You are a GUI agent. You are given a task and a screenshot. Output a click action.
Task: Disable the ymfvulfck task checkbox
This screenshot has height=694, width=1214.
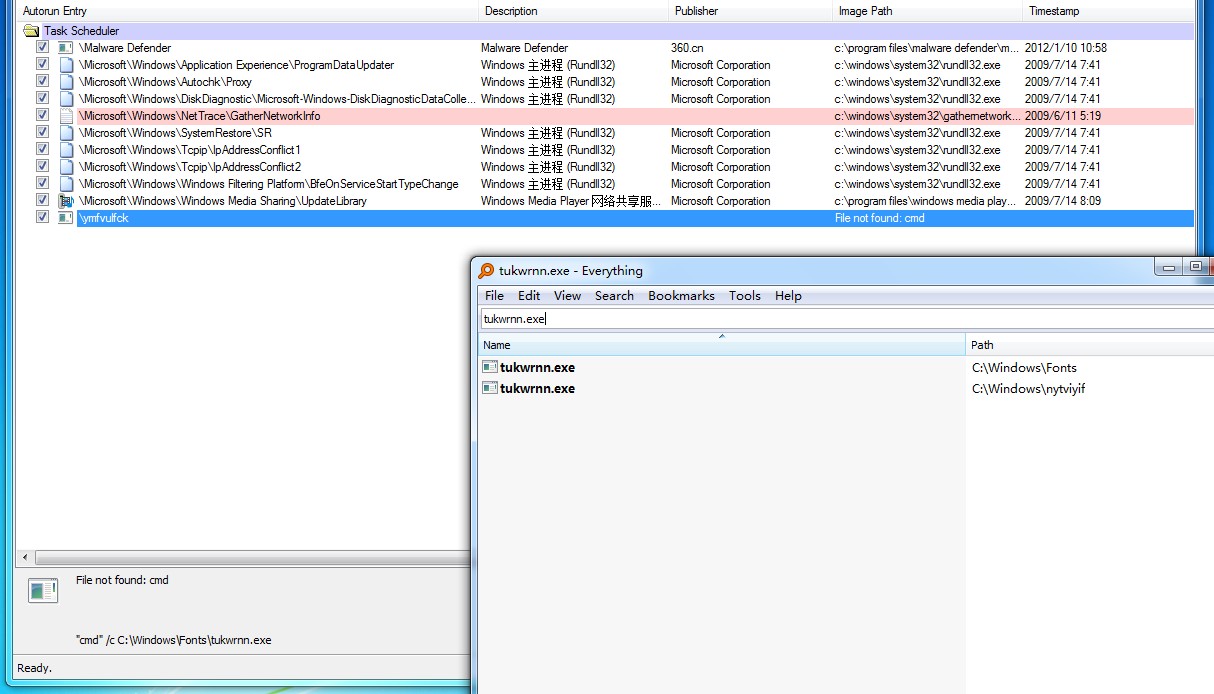(x=42, y=218)
